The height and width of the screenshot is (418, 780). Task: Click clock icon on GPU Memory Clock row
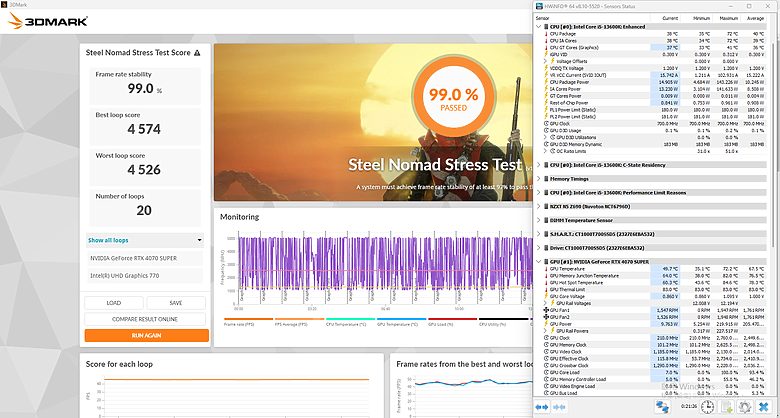(x=547, y=344)
